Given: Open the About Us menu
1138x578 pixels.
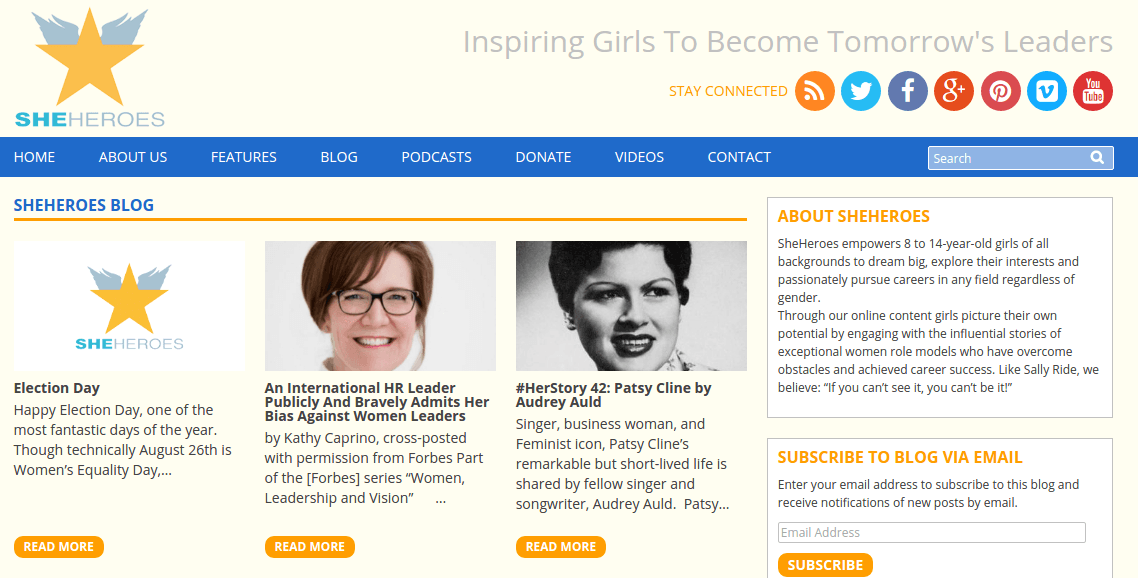Looking at the screenshot, I should pyautogui.click(x=133, y=157).
